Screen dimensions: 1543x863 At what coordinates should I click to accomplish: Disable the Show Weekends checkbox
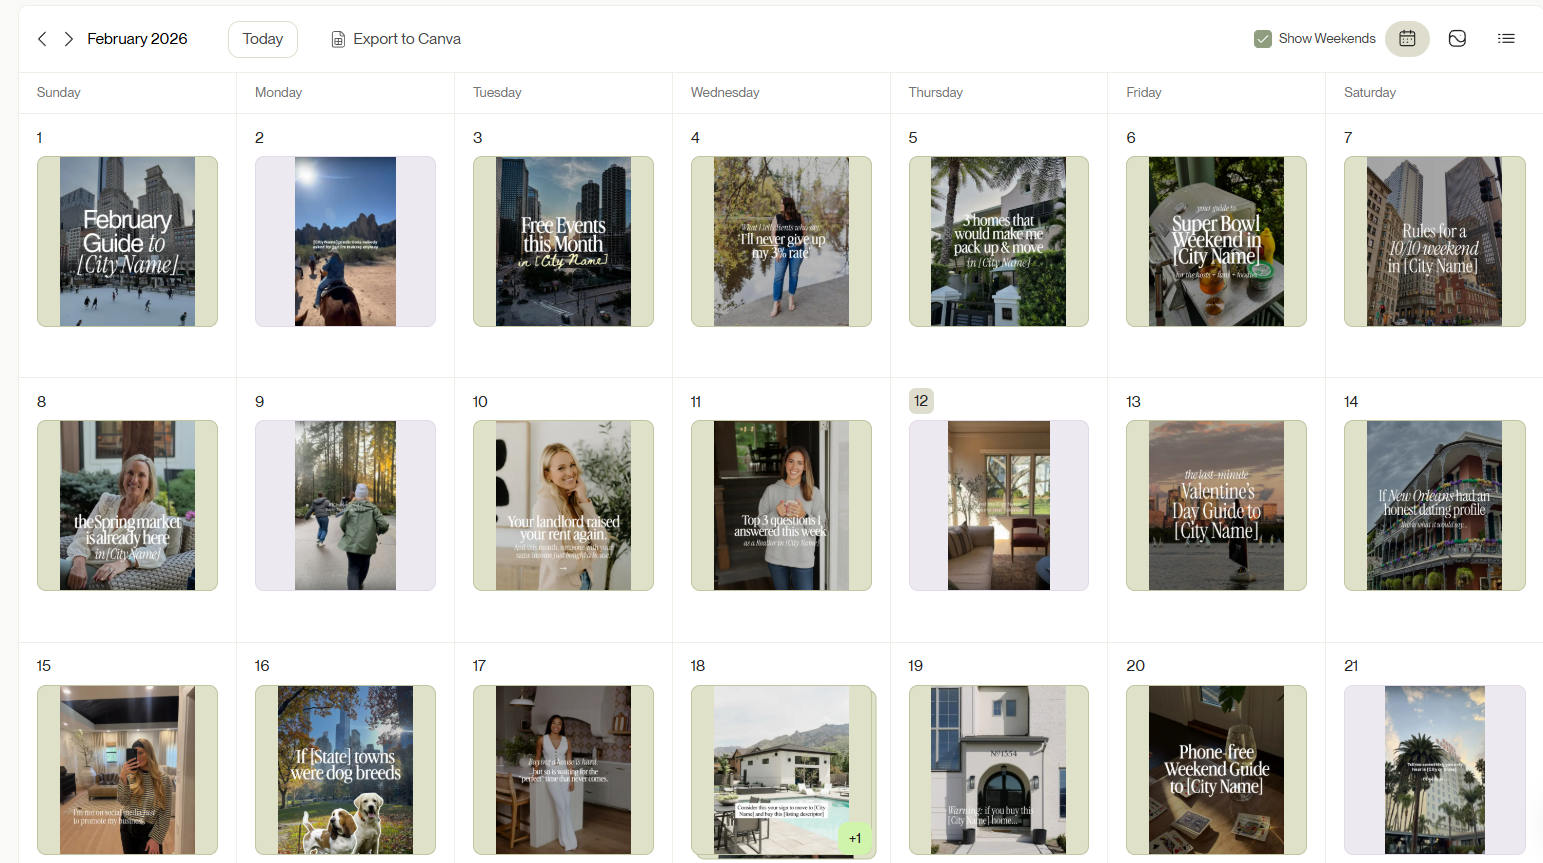click(x=1264, y=38)
